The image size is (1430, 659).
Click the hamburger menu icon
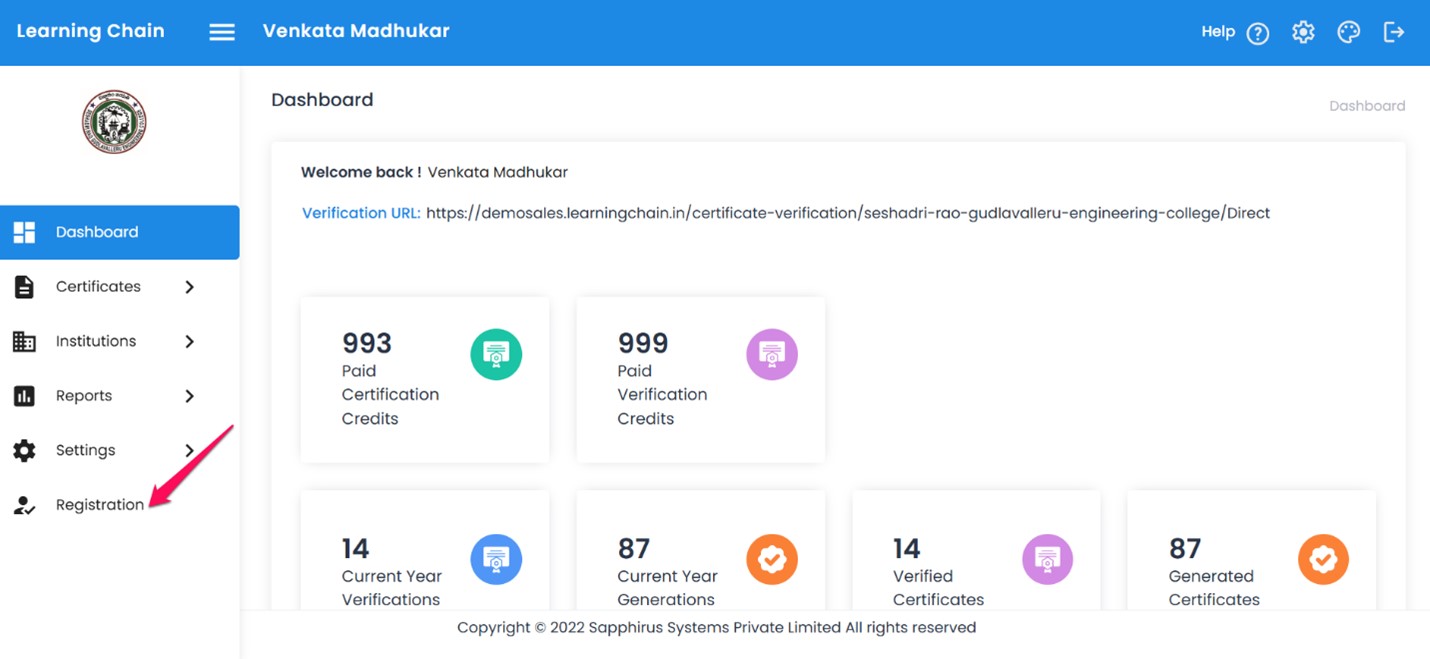coord(222,32)
